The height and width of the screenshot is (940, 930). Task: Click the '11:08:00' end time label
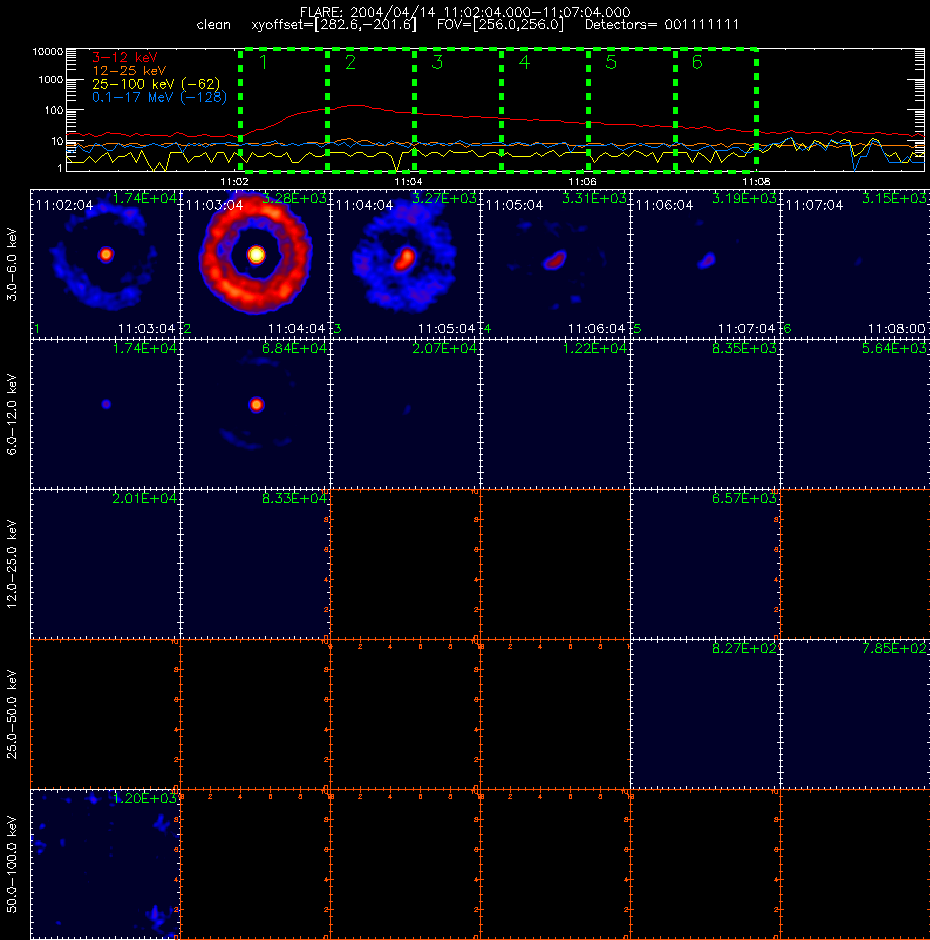[896, 329]
